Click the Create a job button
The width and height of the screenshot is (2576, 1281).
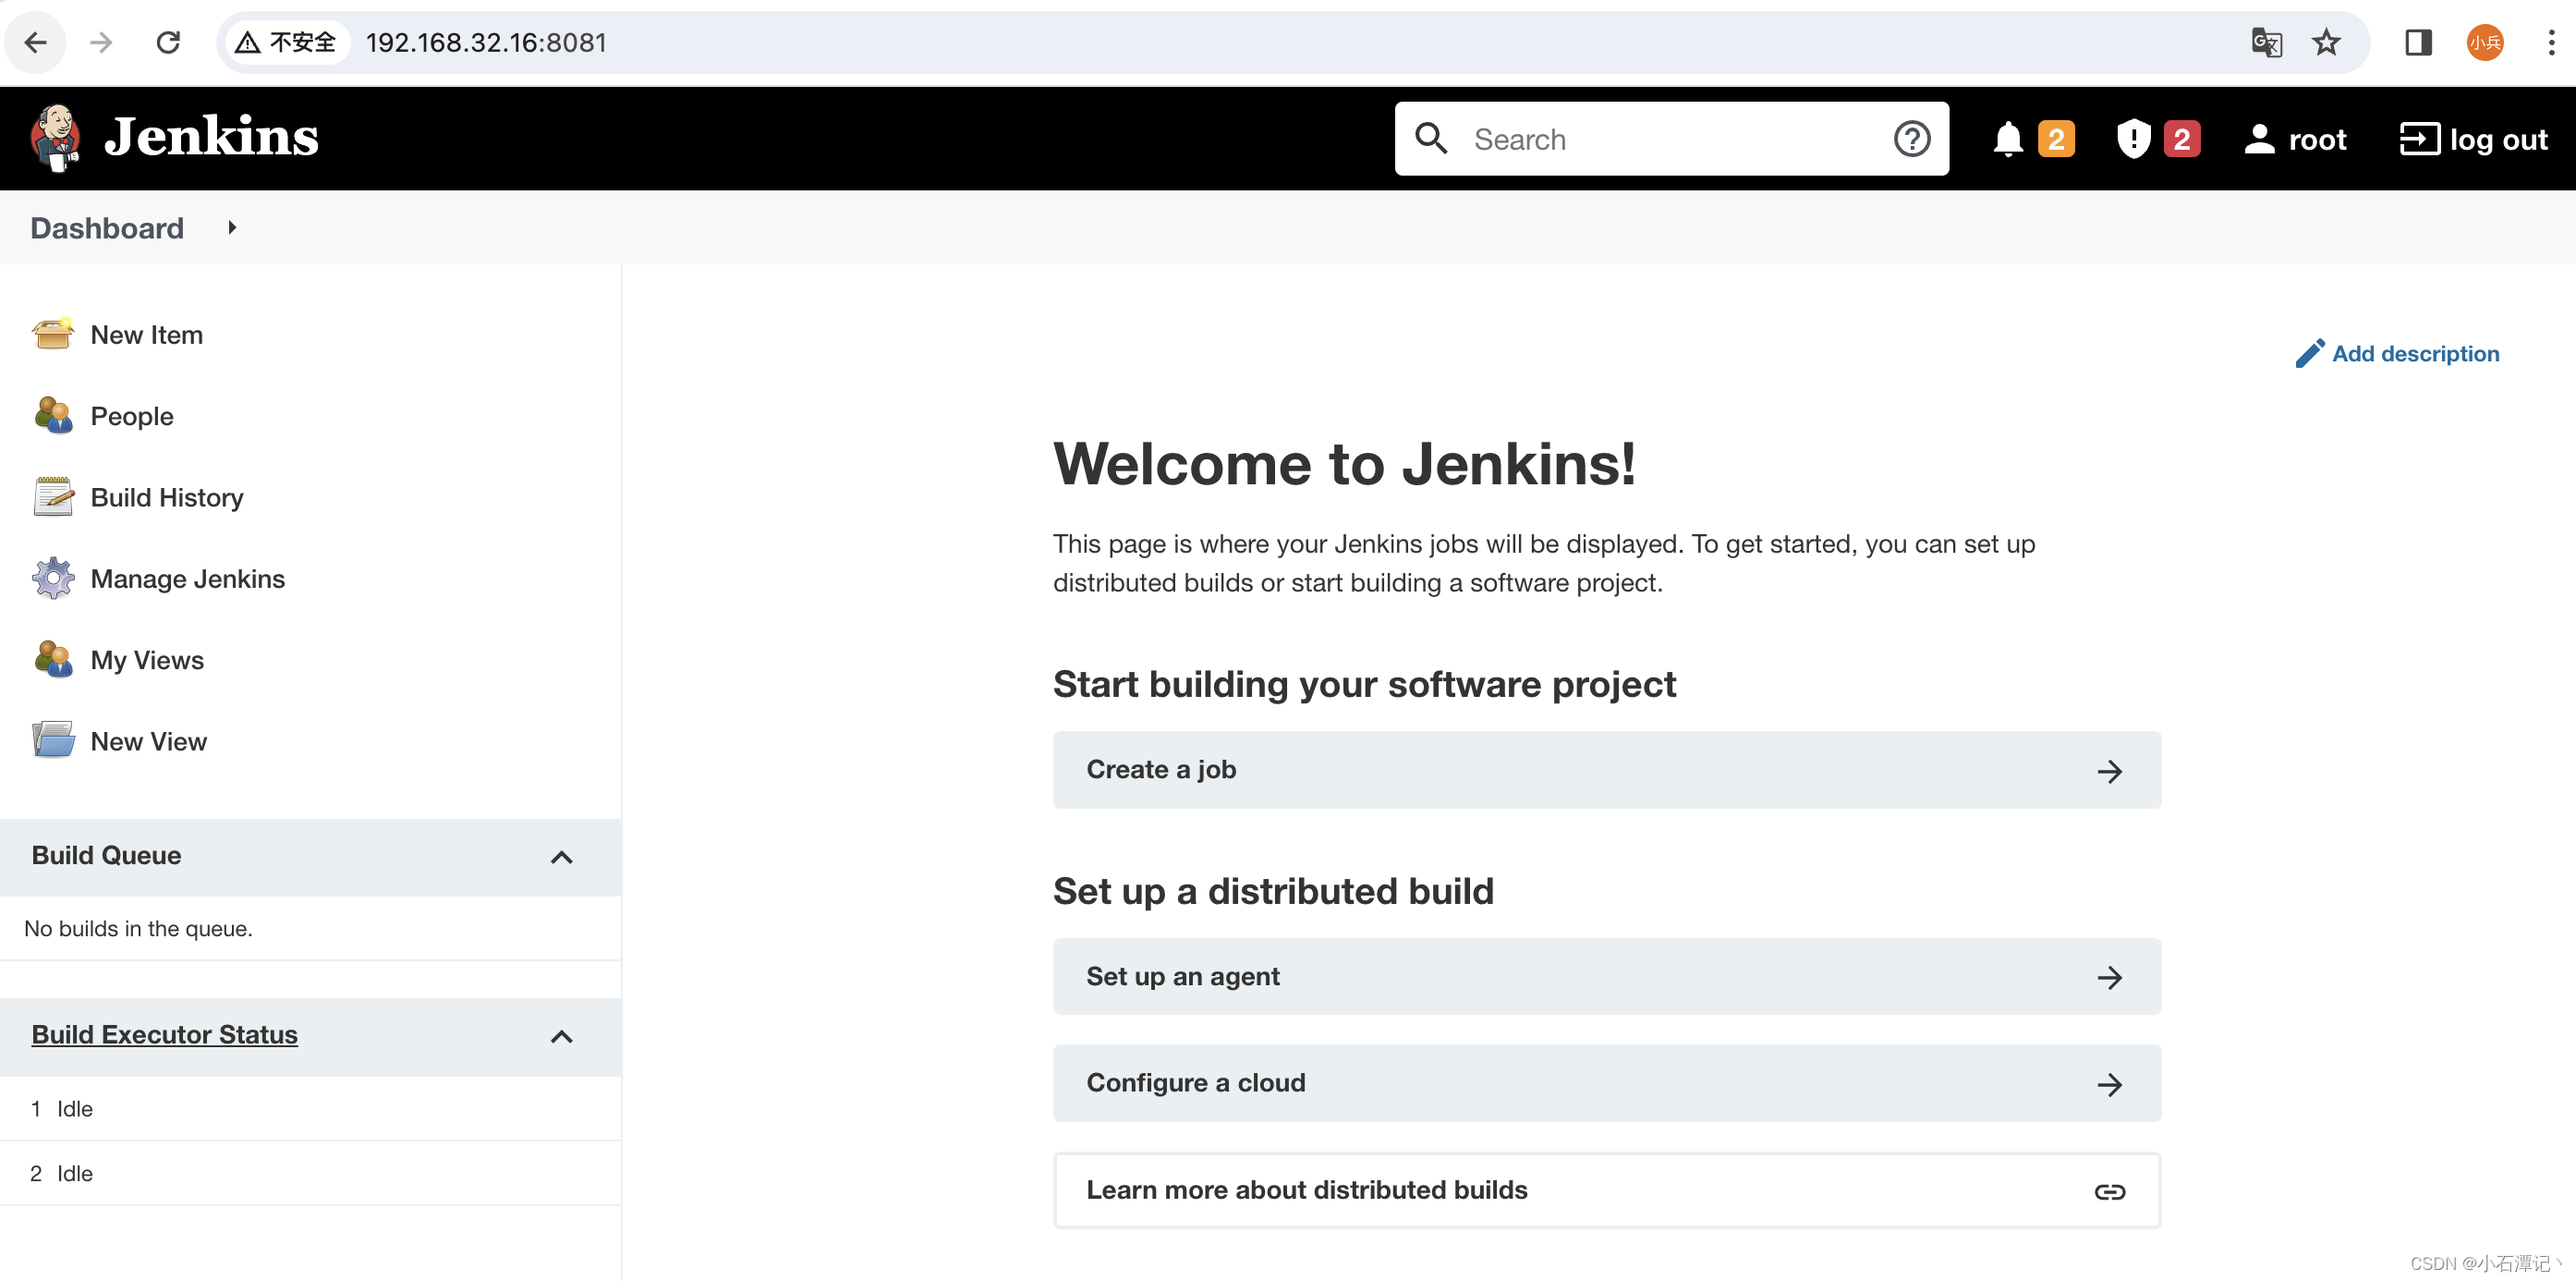1607,770
